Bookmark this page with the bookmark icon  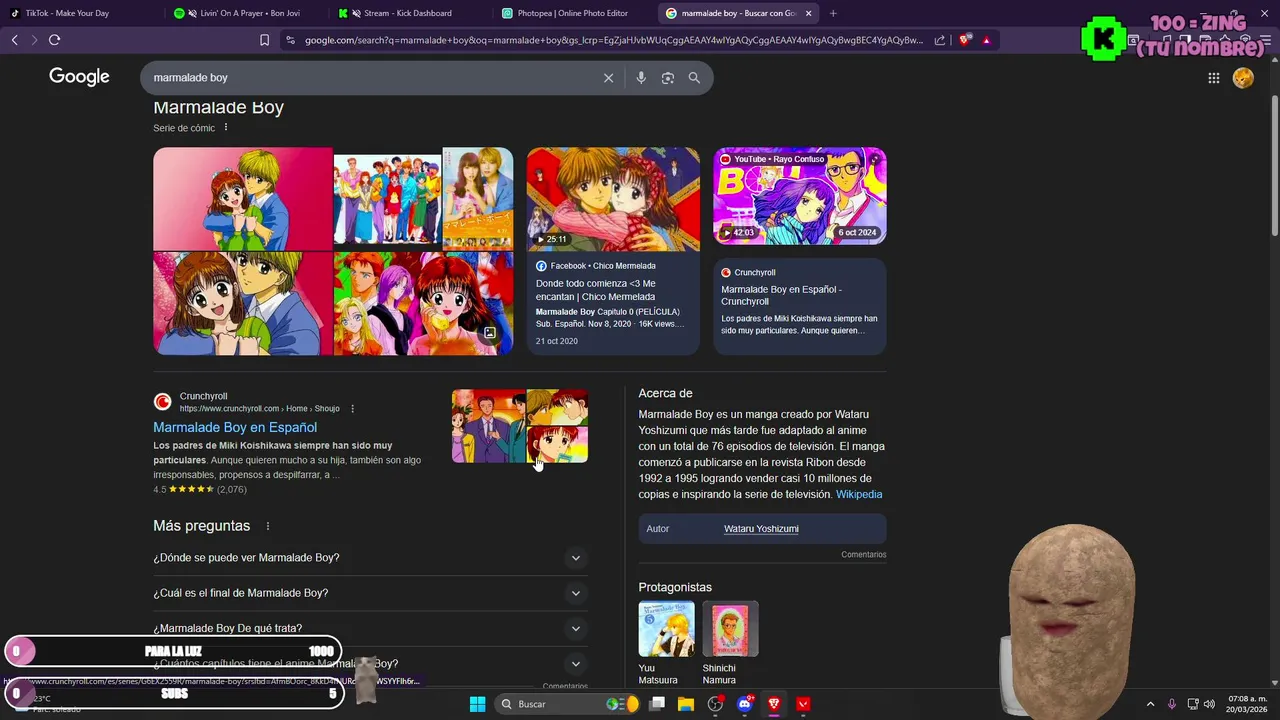coord(264,40)
